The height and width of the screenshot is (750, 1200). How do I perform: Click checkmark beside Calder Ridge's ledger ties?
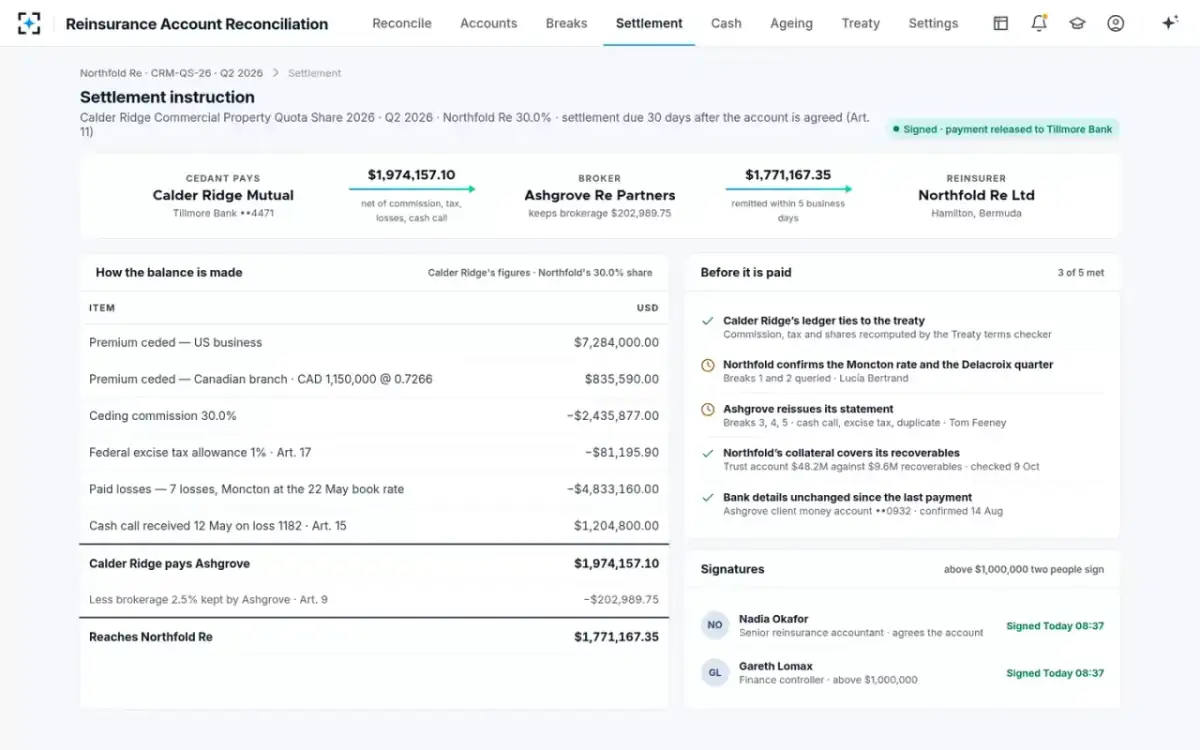pyautogui.click(x=708, y=321)
